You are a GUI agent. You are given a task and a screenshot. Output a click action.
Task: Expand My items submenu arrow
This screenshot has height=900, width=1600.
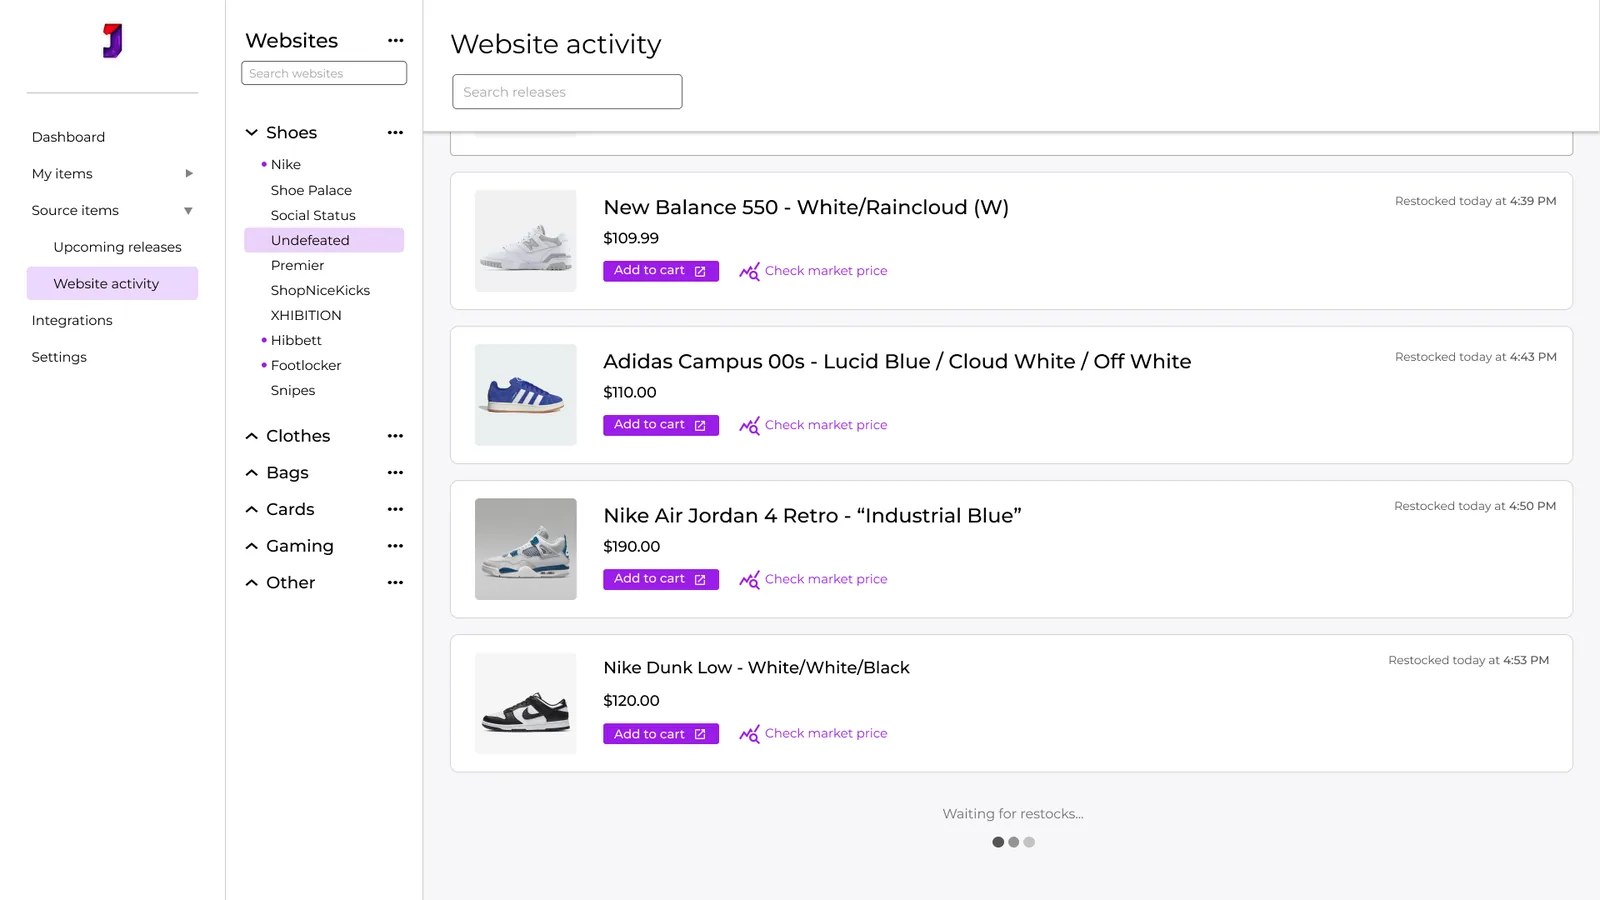pyautogui.click(x=188, y=174)
